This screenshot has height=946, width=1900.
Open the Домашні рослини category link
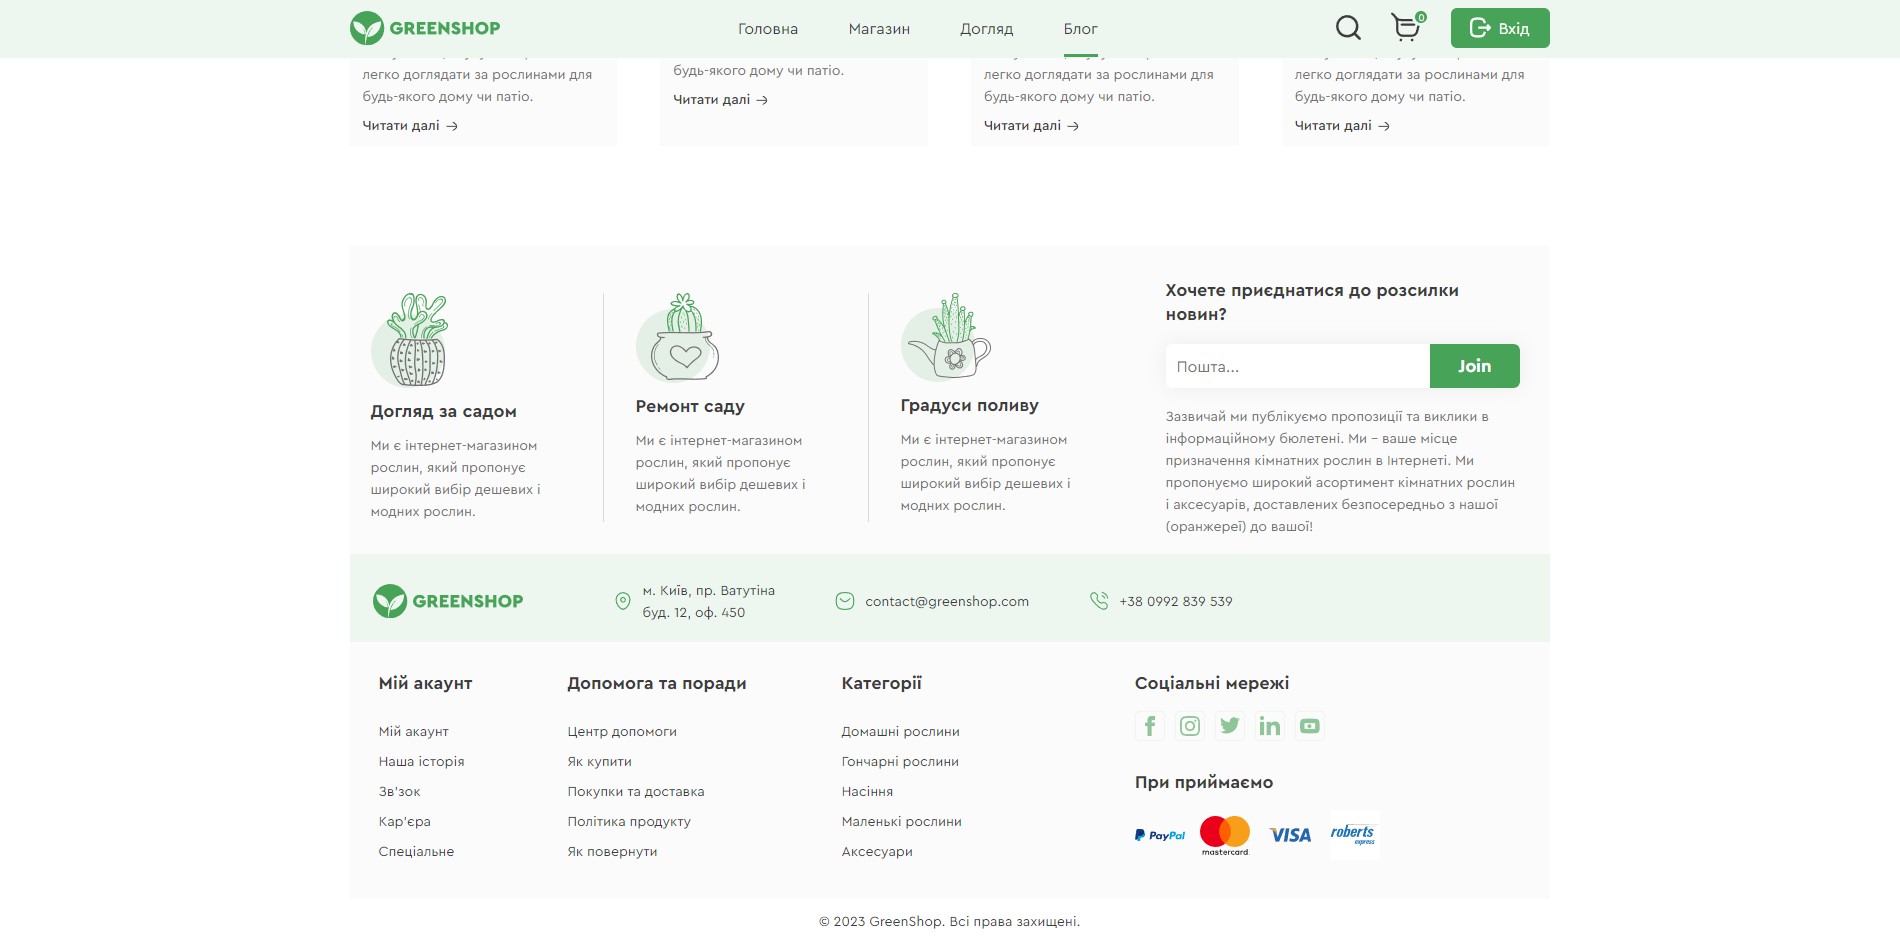tap(900, 732)
